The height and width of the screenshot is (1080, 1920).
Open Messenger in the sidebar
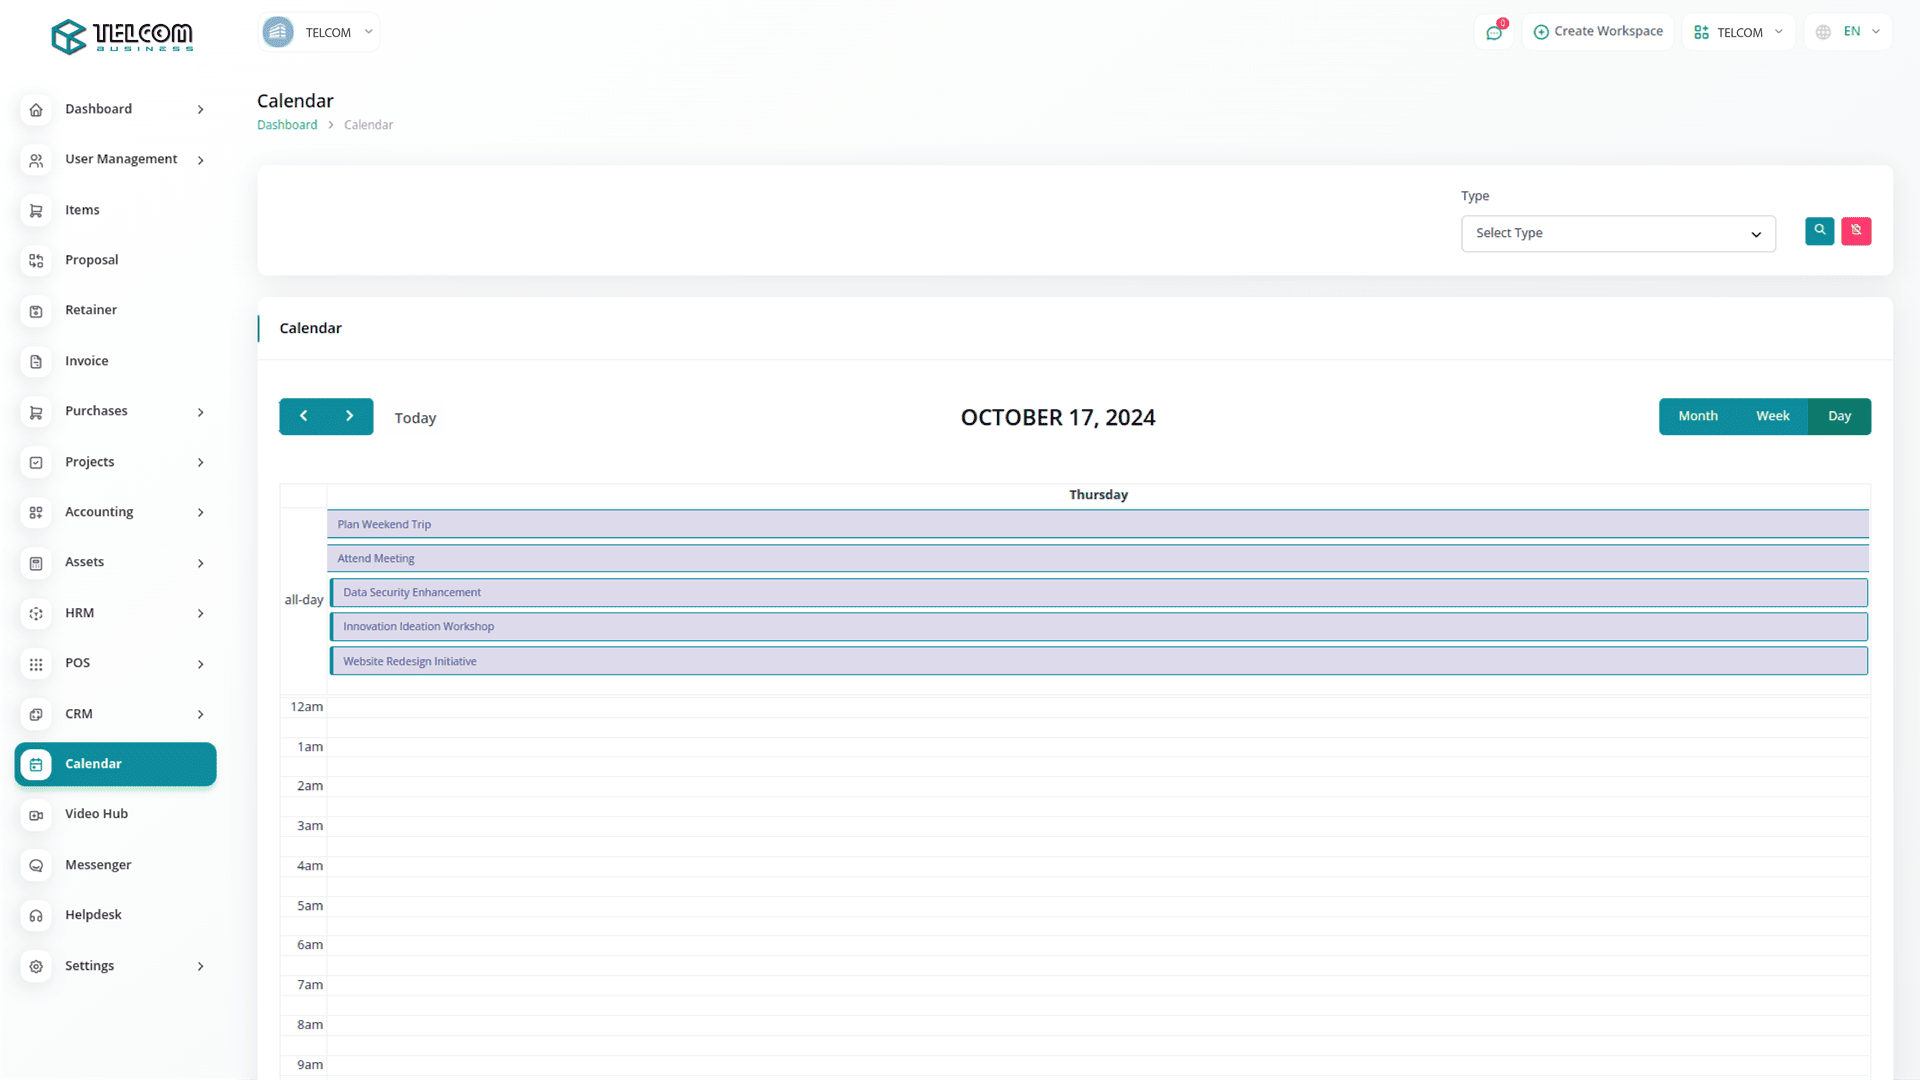pos(97,865)
